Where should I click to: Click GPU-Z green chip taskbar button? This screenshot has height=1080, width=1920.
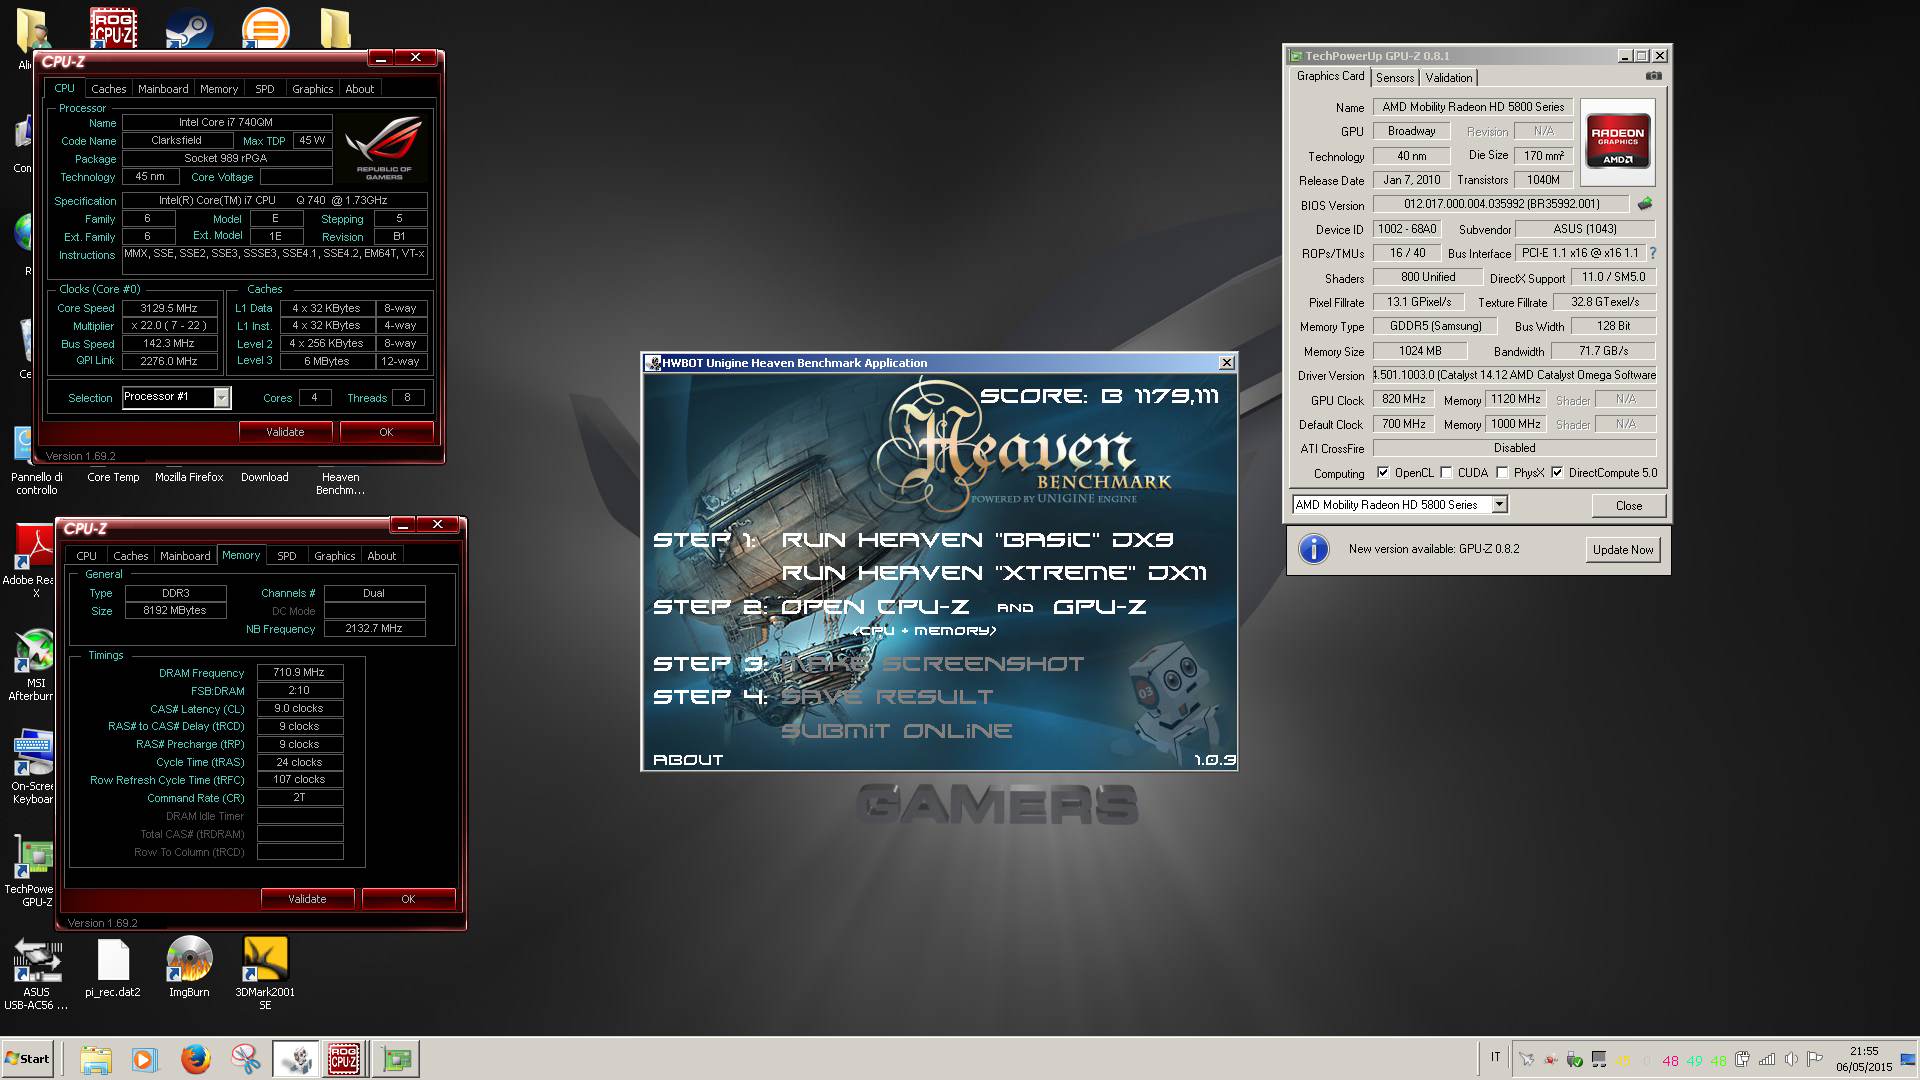coord(396,1059)
